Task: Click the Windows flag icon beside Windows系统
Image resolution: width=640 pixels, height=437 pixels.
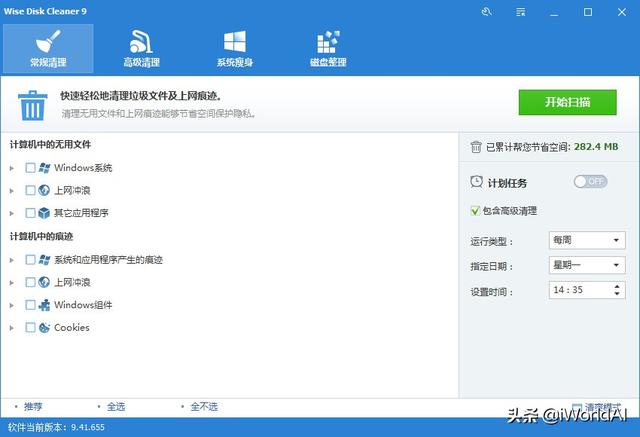Action: [x=44, y=168]
